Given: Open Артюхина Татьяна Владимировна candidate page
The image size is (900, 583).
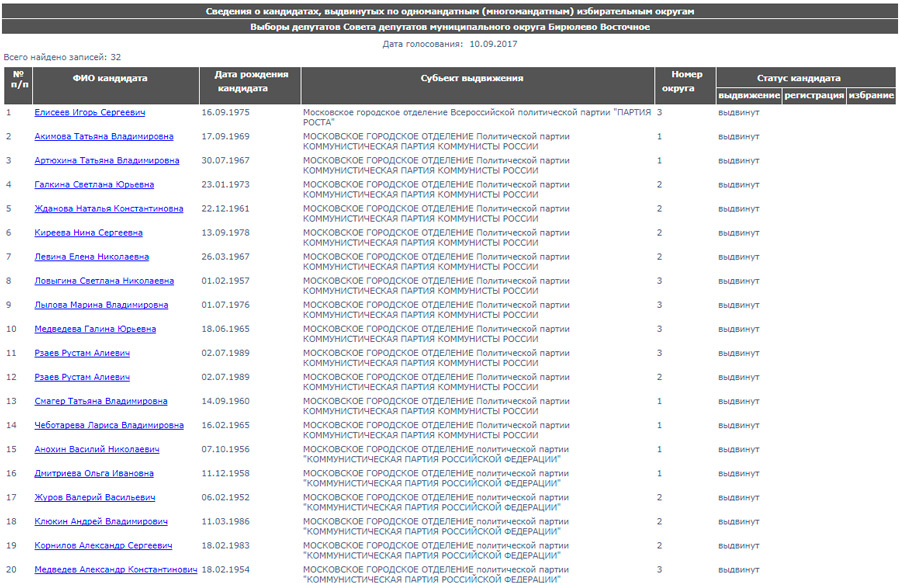Looking at the screenshot, I should [103, 161].
